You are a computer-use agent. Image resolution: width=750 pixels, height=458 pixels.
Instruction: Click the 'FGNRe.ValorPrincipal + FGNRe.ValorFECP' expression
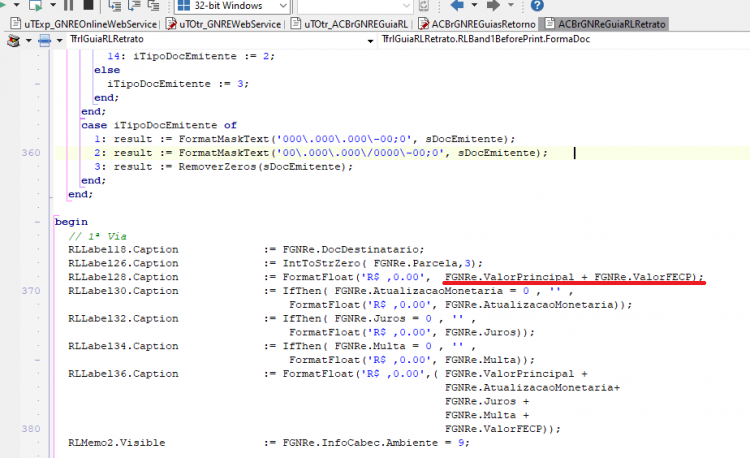click(569, 277)
